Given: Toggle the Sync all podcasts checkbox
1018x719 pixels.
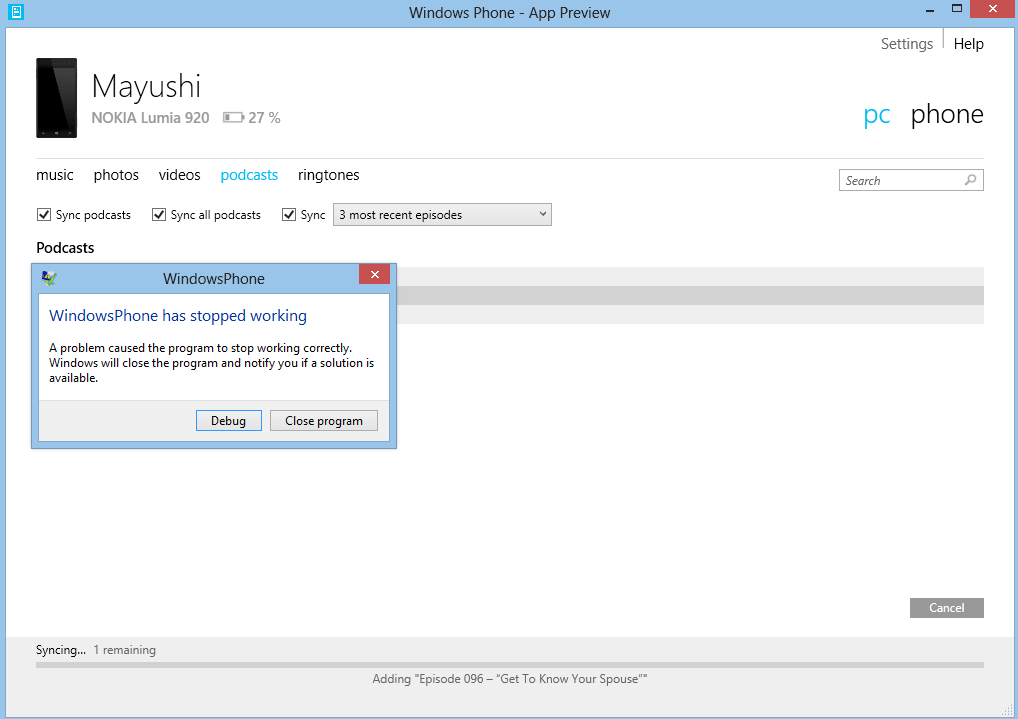Looking at the screenshot, I should (x=158, y=214).
